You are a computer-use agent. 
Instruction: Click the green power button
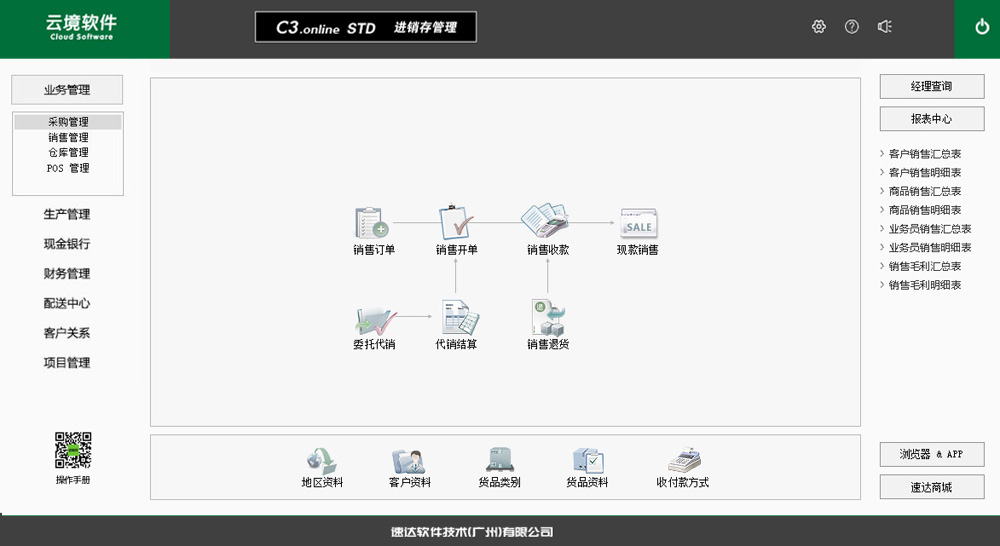(x=981, y=28)
